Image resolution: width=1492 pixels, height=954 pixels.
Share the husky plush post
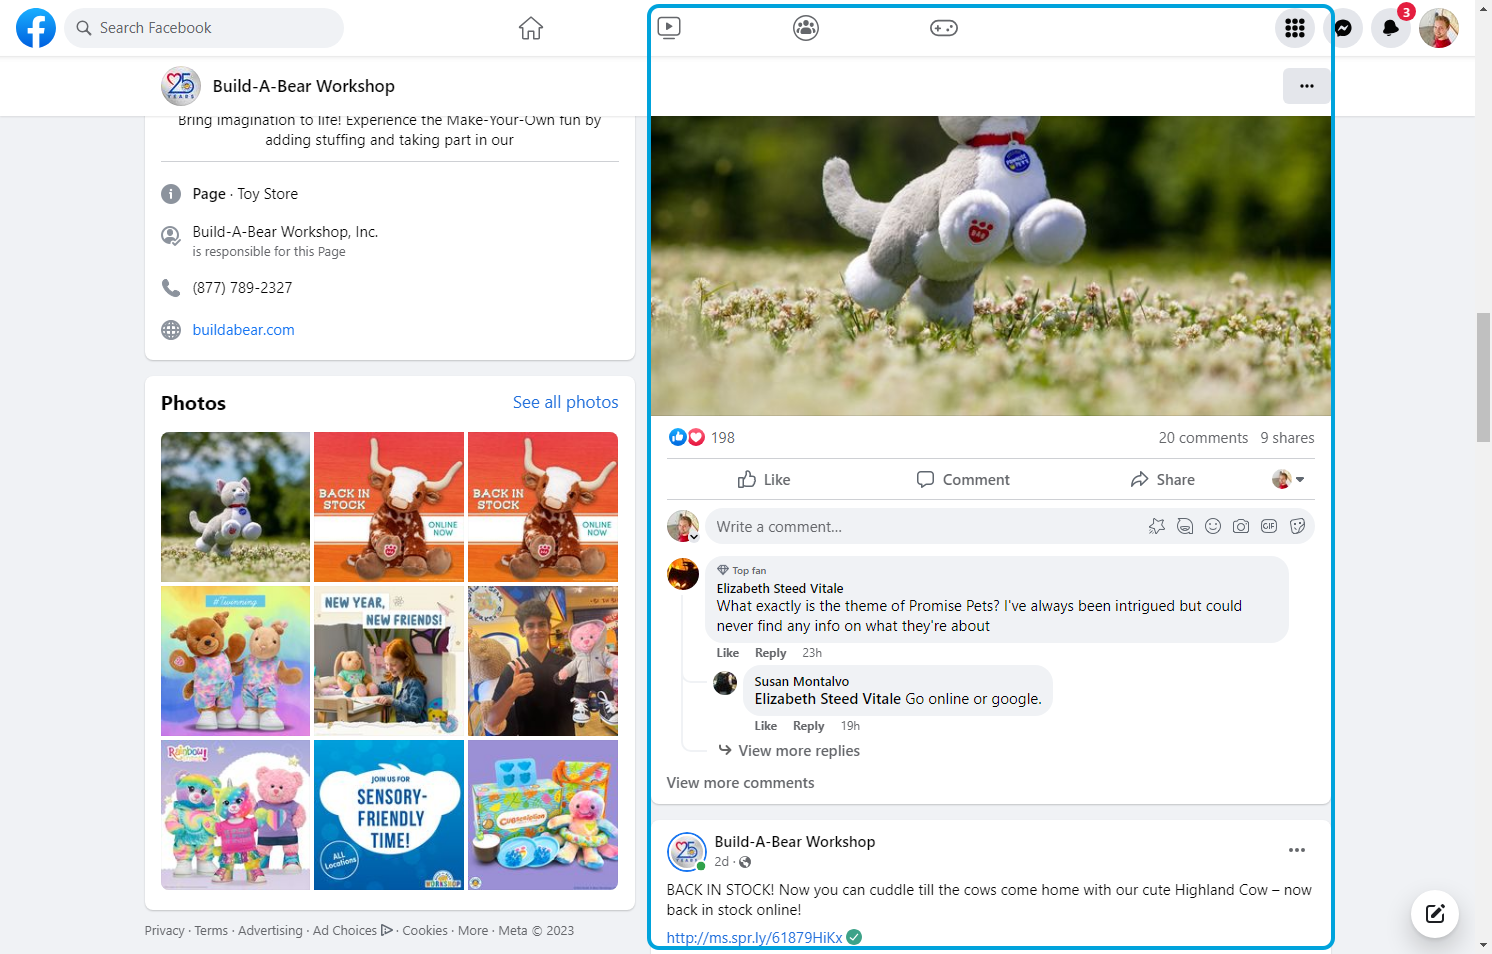1162,480
